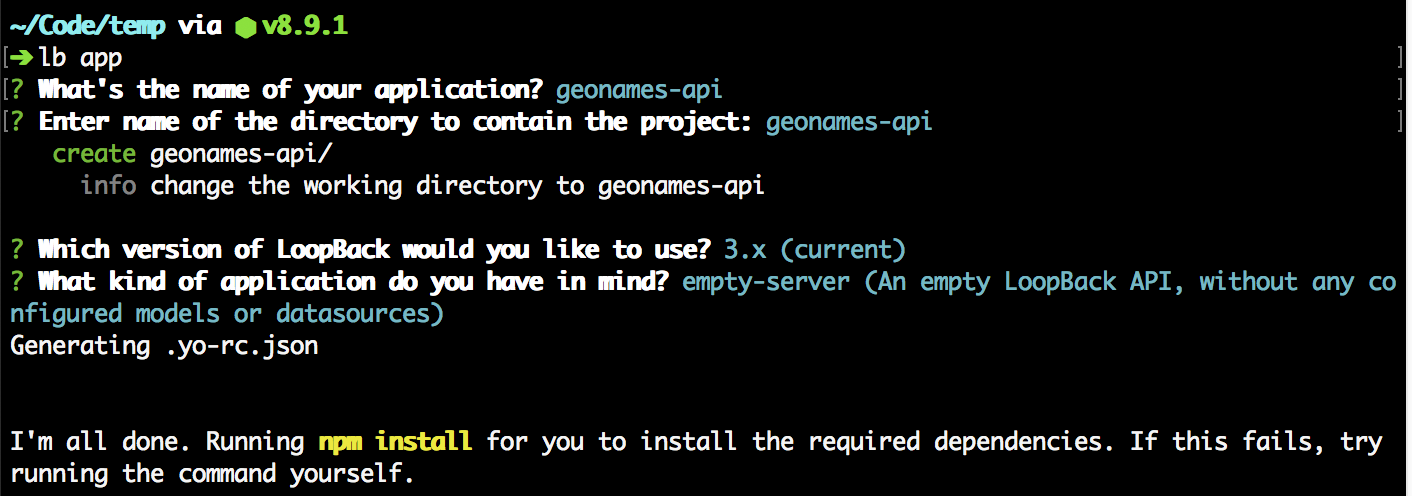This screenshot has width=1412, height=496.
Task: Click the ~/Code/temp path text
Action: 88,27
